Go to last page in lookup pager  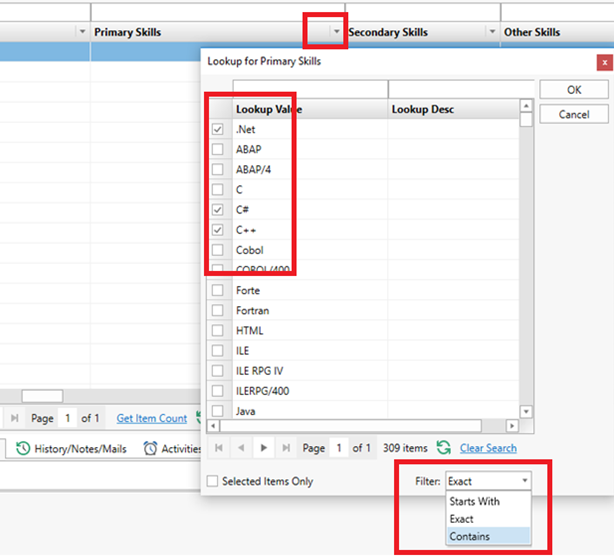click(286, 448)
